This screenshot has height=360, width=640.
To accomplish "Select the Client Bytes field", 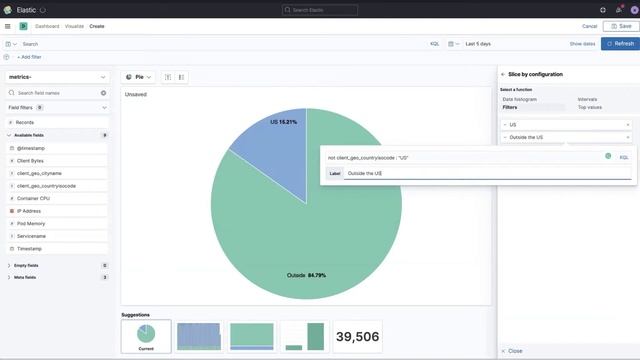I will click(x=57, y=161).
